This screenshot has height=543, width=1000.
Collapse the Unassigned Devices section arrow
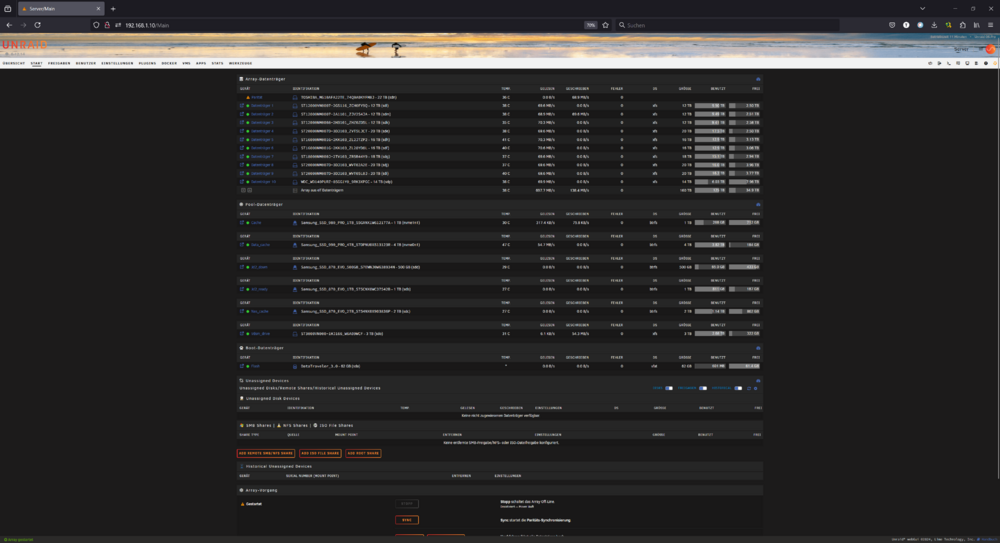tap(758, 381)
